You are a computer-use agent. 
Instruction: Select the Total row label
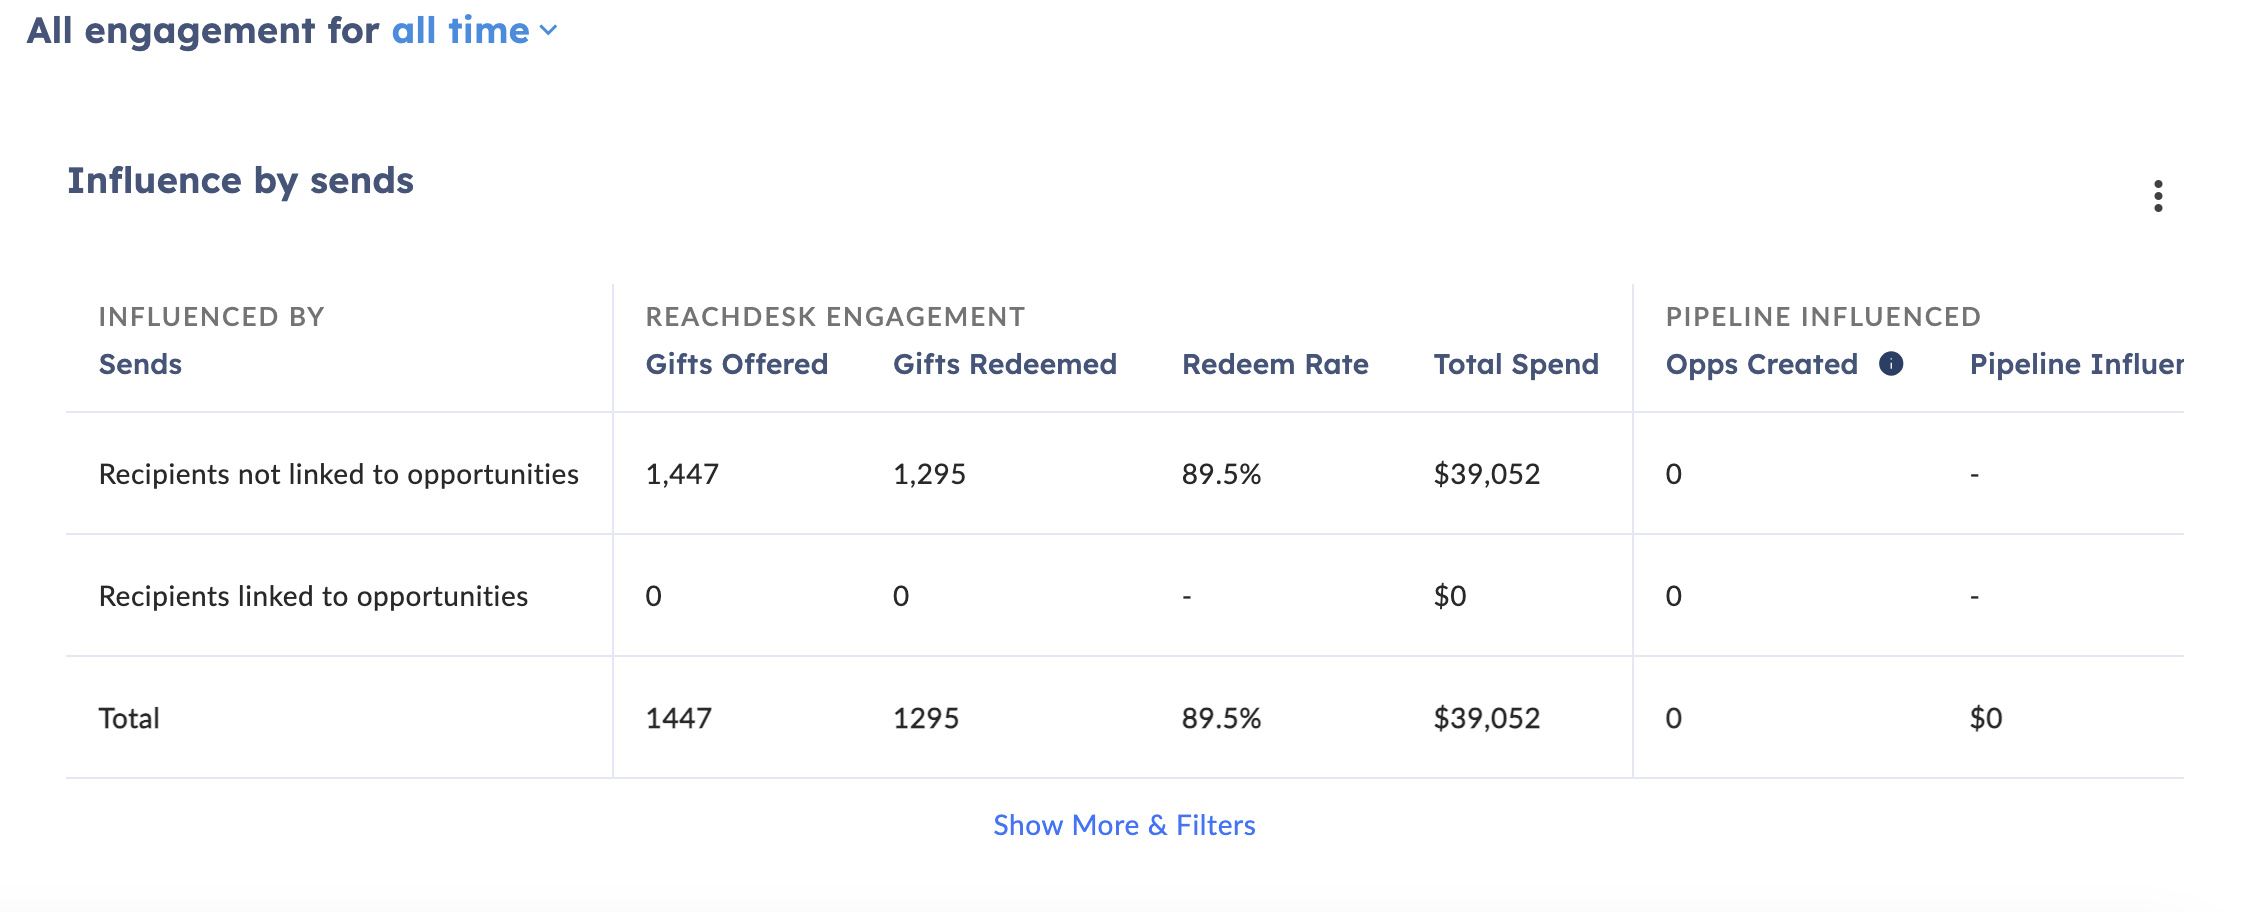[x=129, y=718]
